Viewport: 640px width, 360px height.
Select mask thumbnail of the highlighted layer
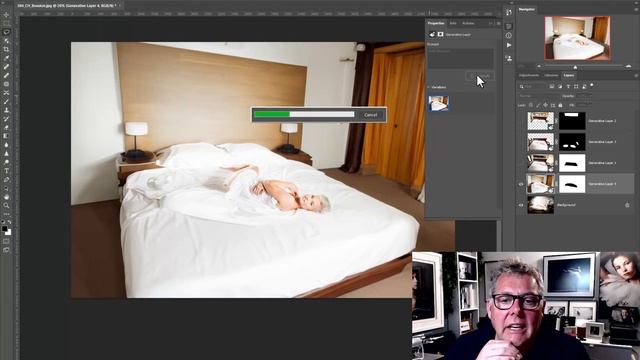tap(572, 184)
